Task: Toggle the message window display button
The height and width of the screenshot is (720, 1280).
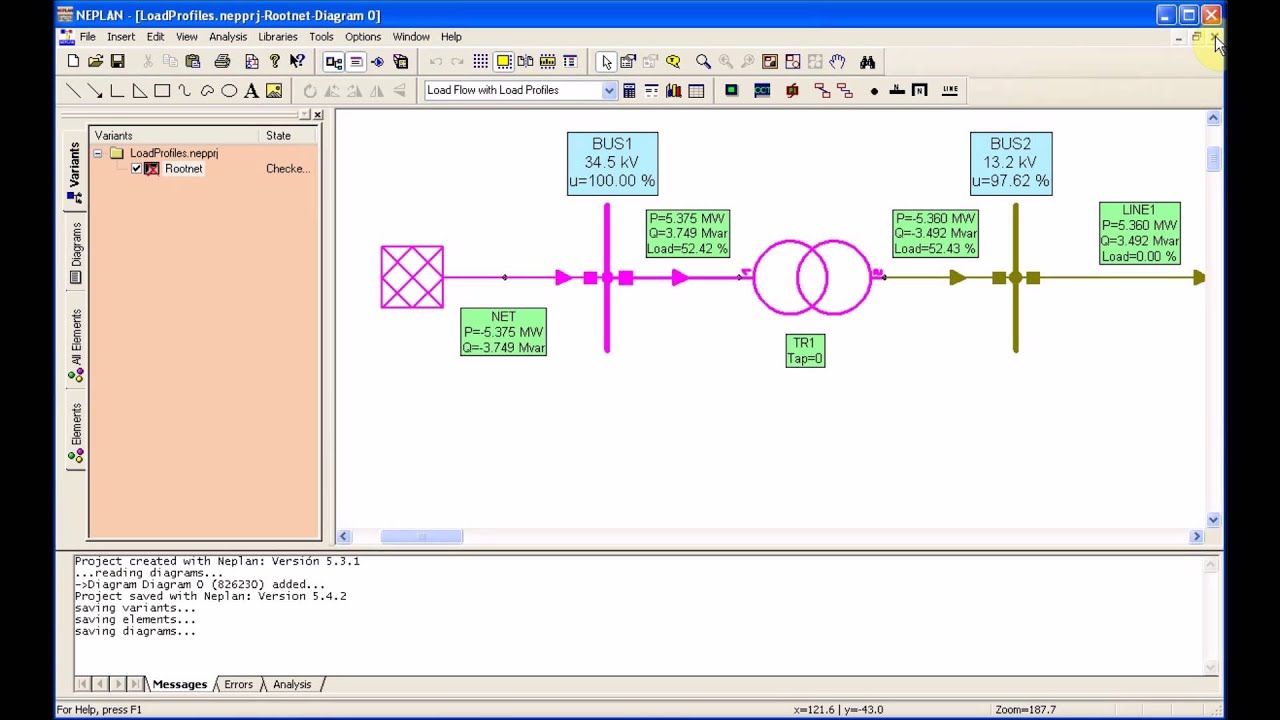Action: (356, 62)
